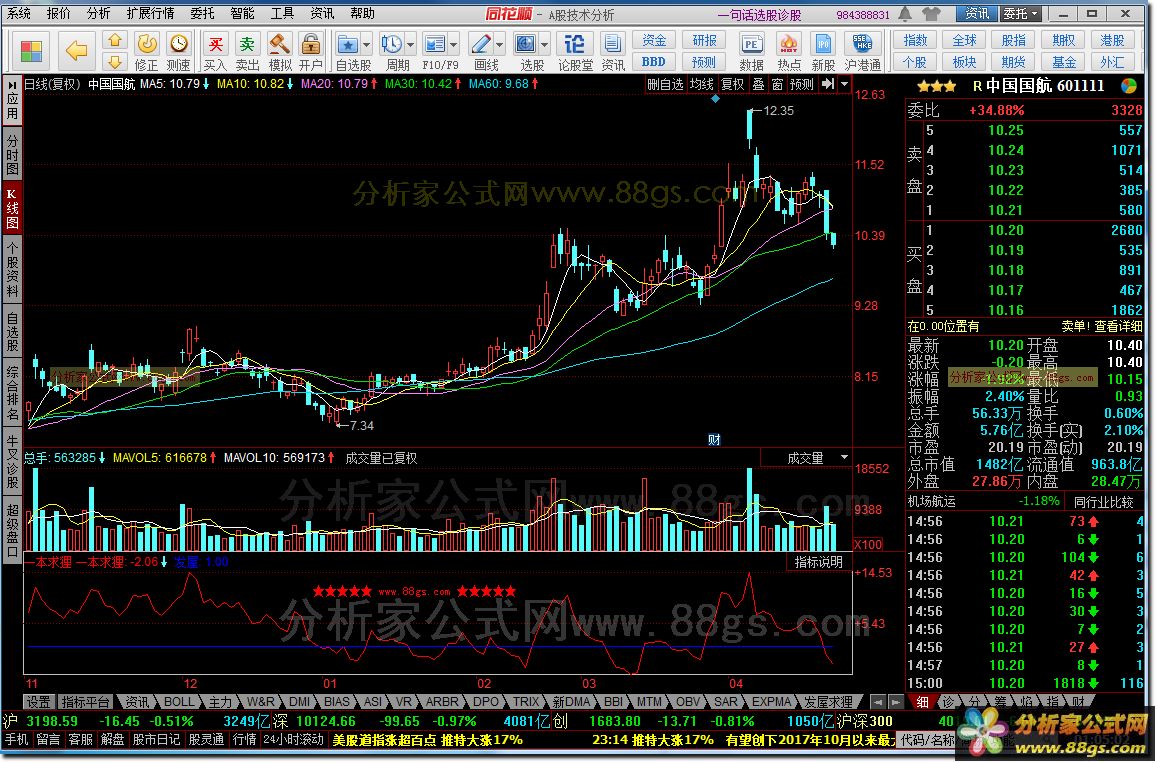Toggle the 应用 sidebar panel
This screenshot has width=1157, height=763.
tap(12, 100)
